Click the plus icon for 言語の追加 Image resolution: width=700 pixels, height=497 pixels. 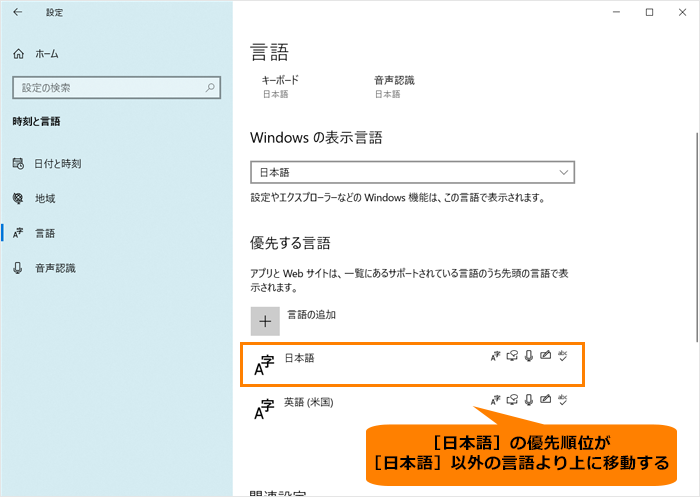pyautogui.click(x=265, y=321)
